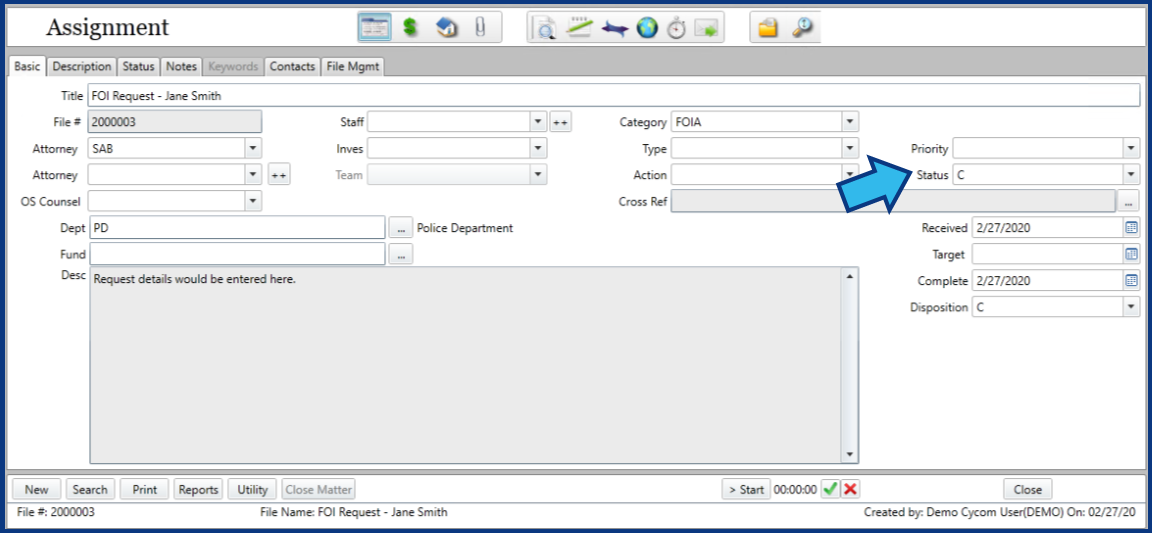This screenshot has width=1153, height=534.
Task: Open calendar picker for Target date
Action: (1131, 254)
